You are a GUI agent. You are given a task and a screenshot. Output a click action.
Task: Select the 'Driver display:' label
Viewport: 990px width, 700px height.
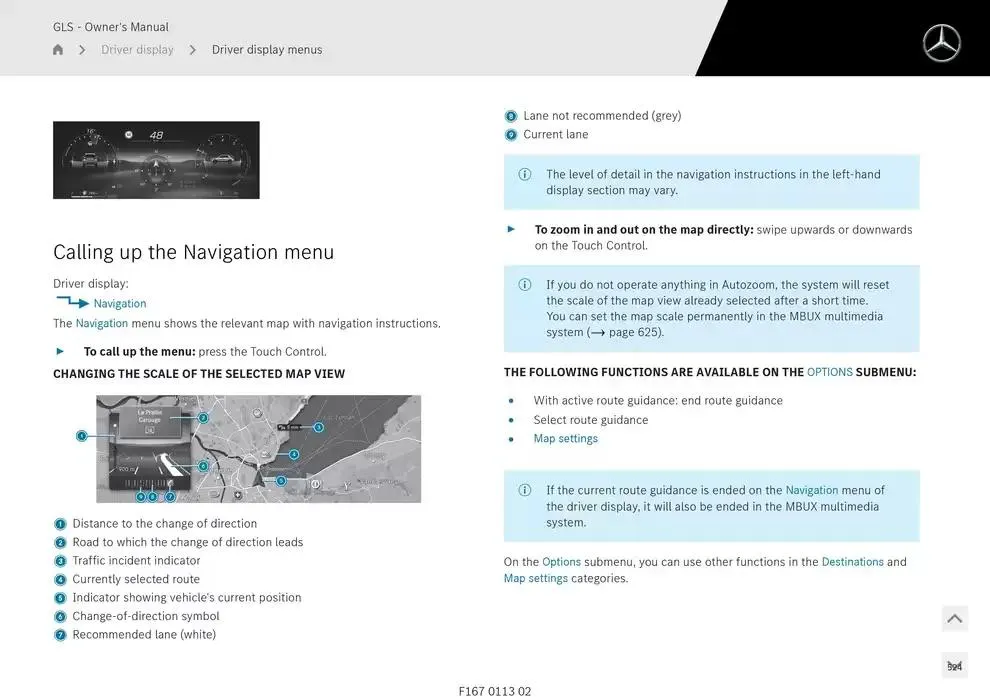point(91,284)
